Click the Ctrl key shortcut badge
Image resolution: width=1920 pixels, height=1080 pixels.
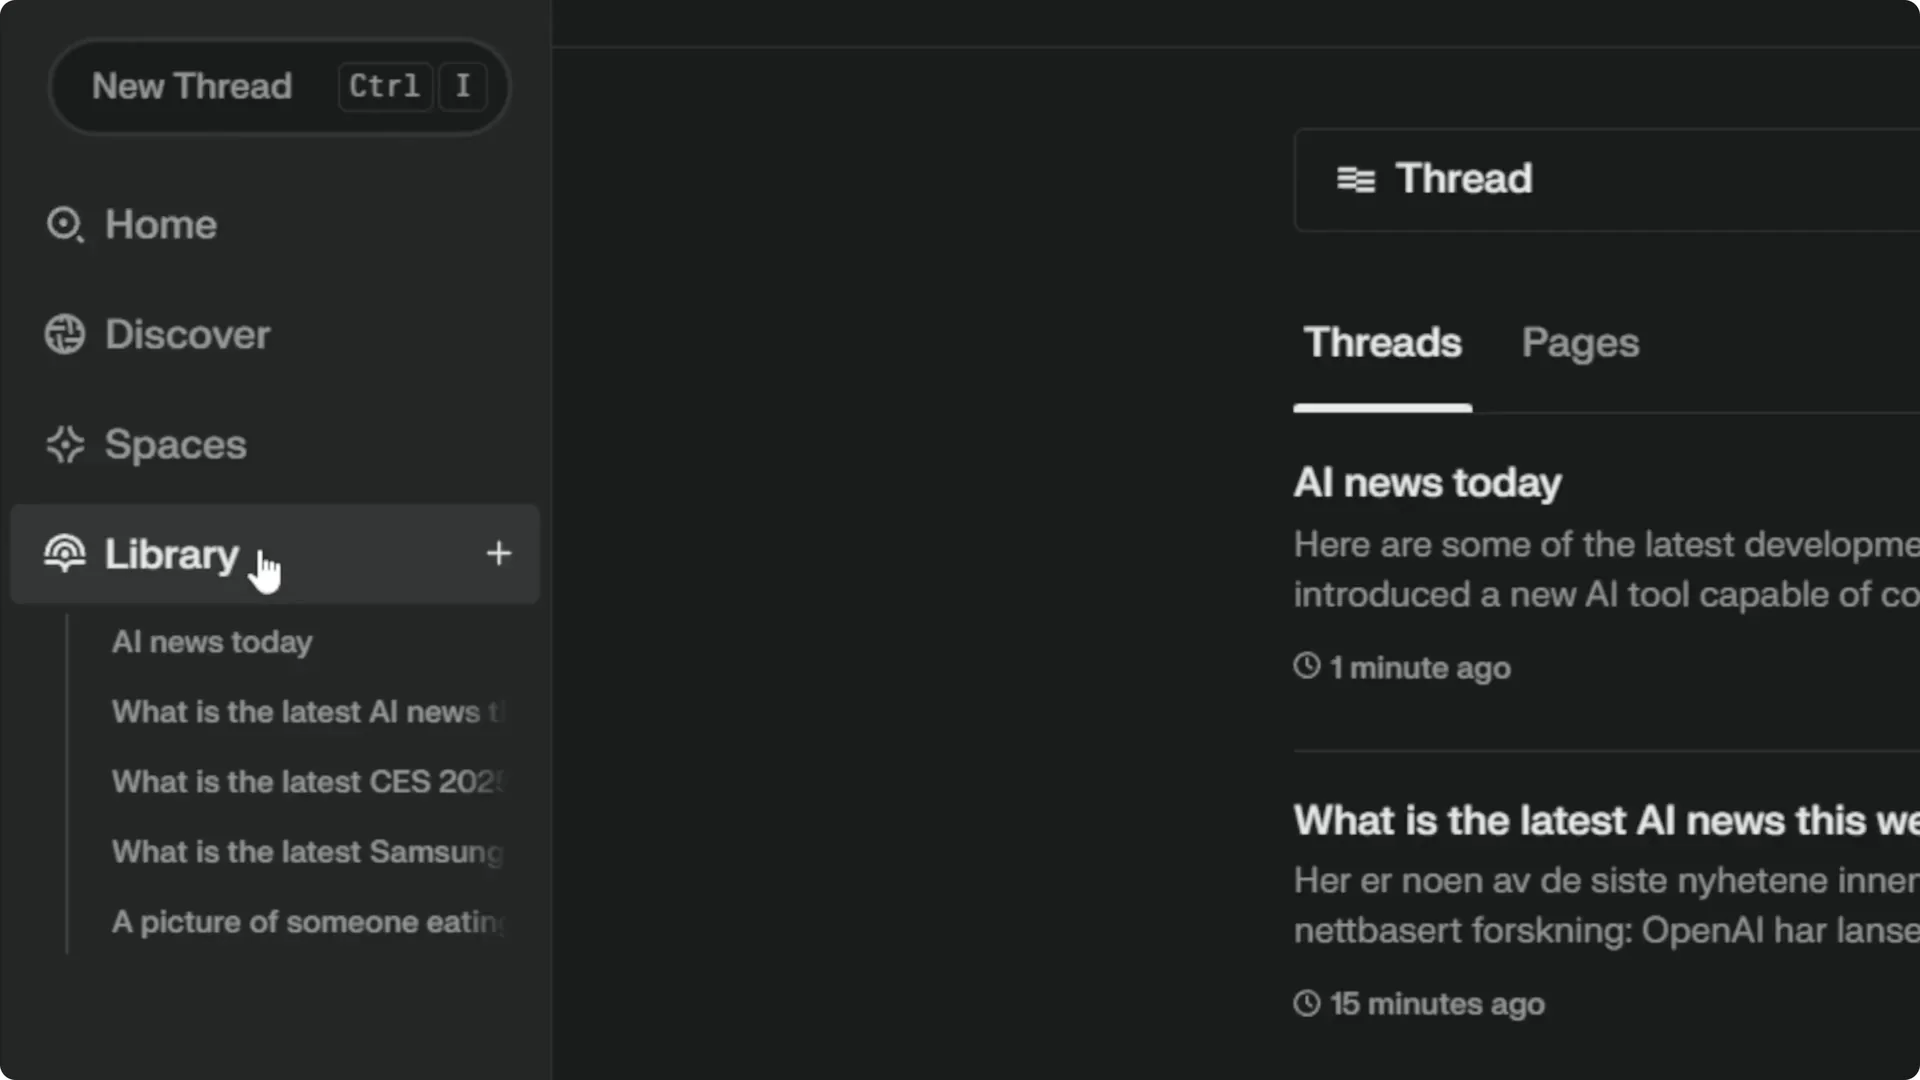(384, 87)
